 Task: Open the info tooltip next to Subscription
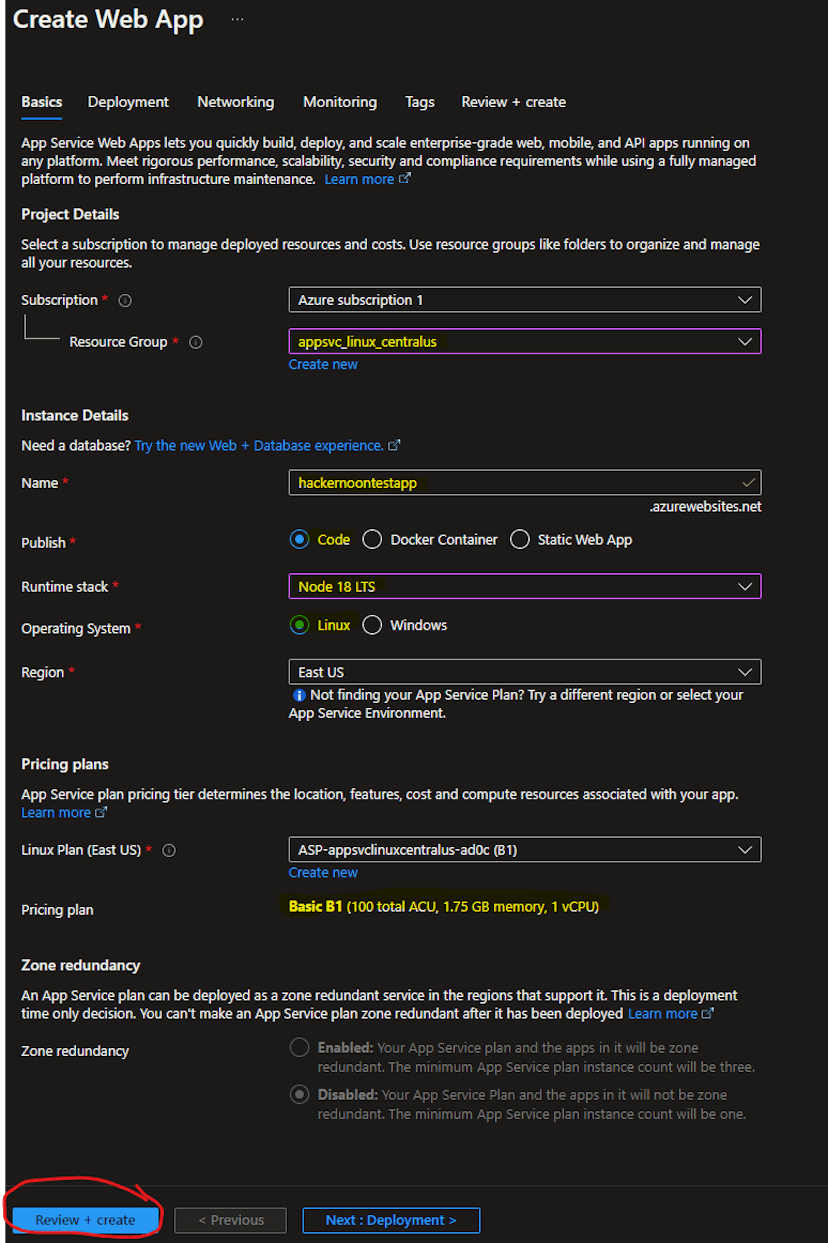click(x=124, y=299)
